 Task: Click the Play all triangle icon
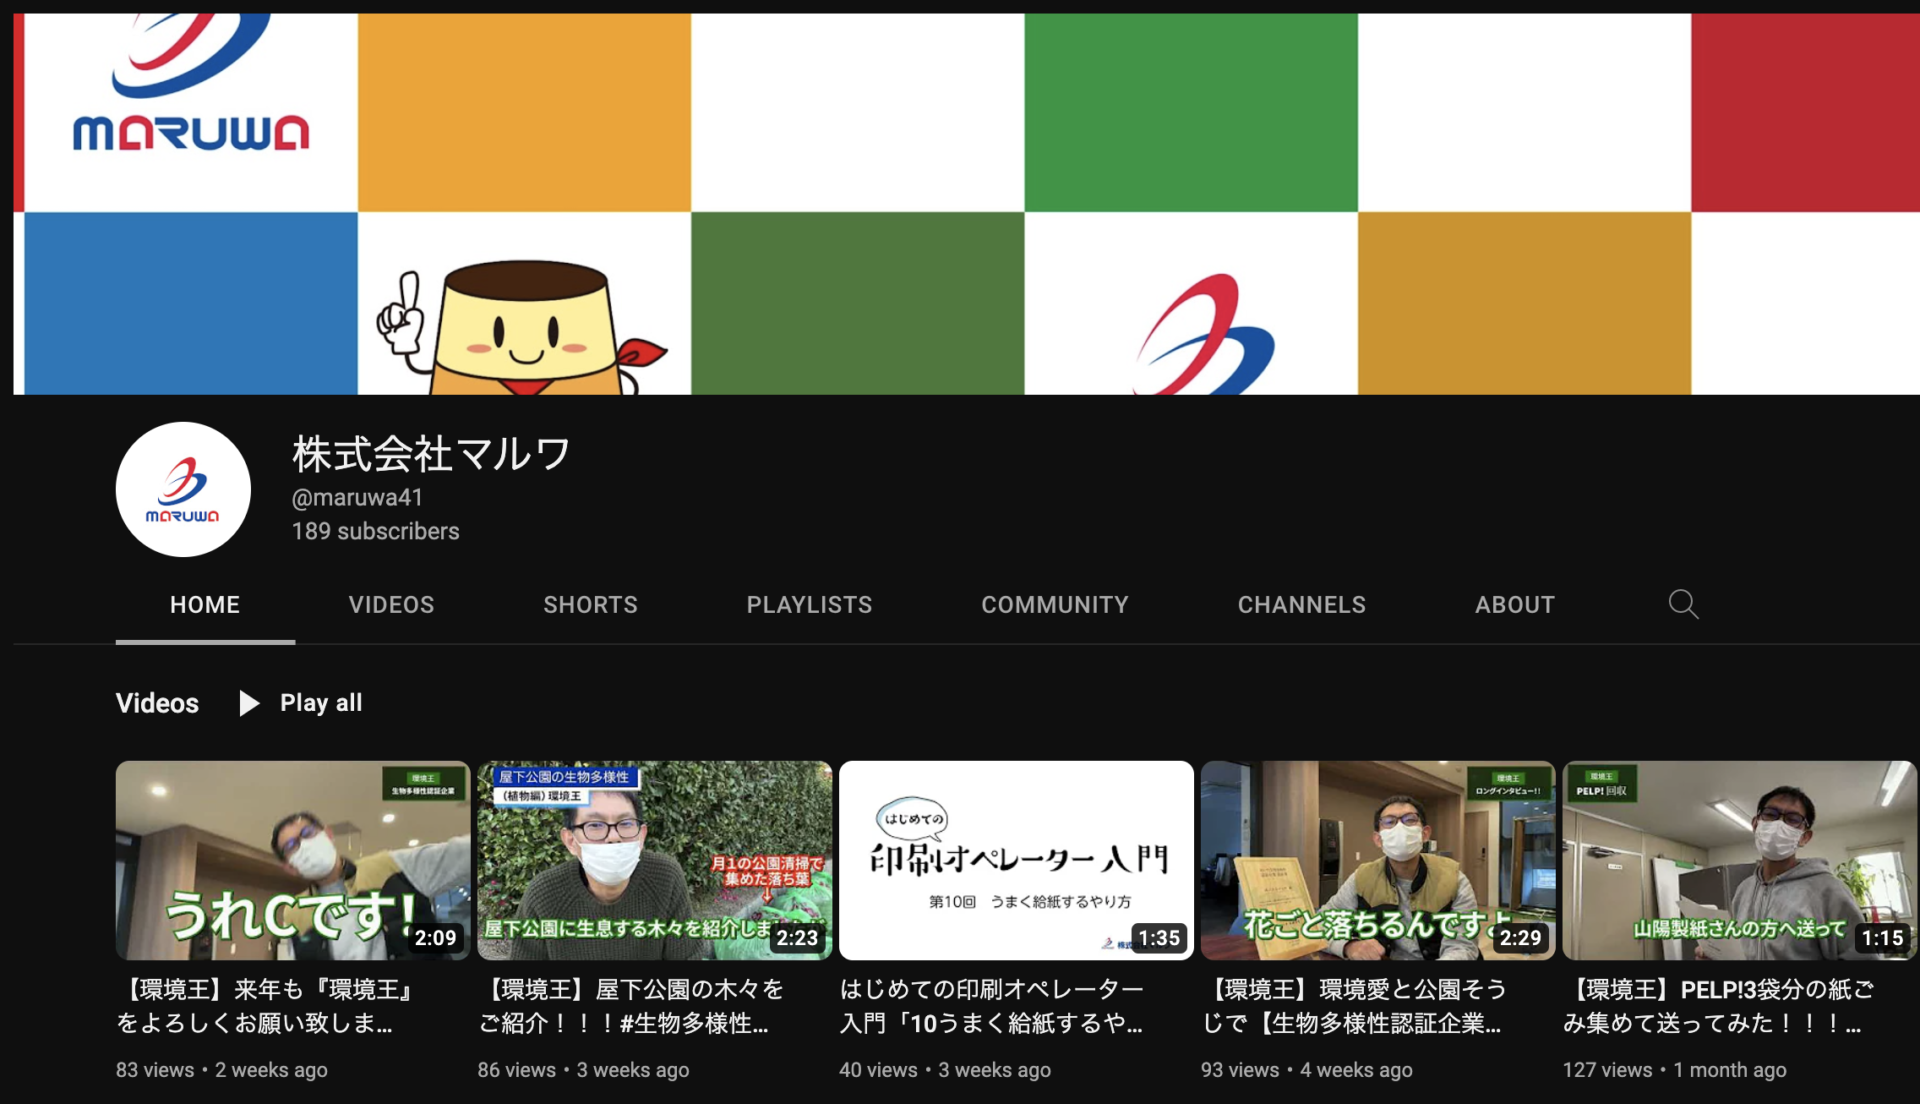pos(249,703)
